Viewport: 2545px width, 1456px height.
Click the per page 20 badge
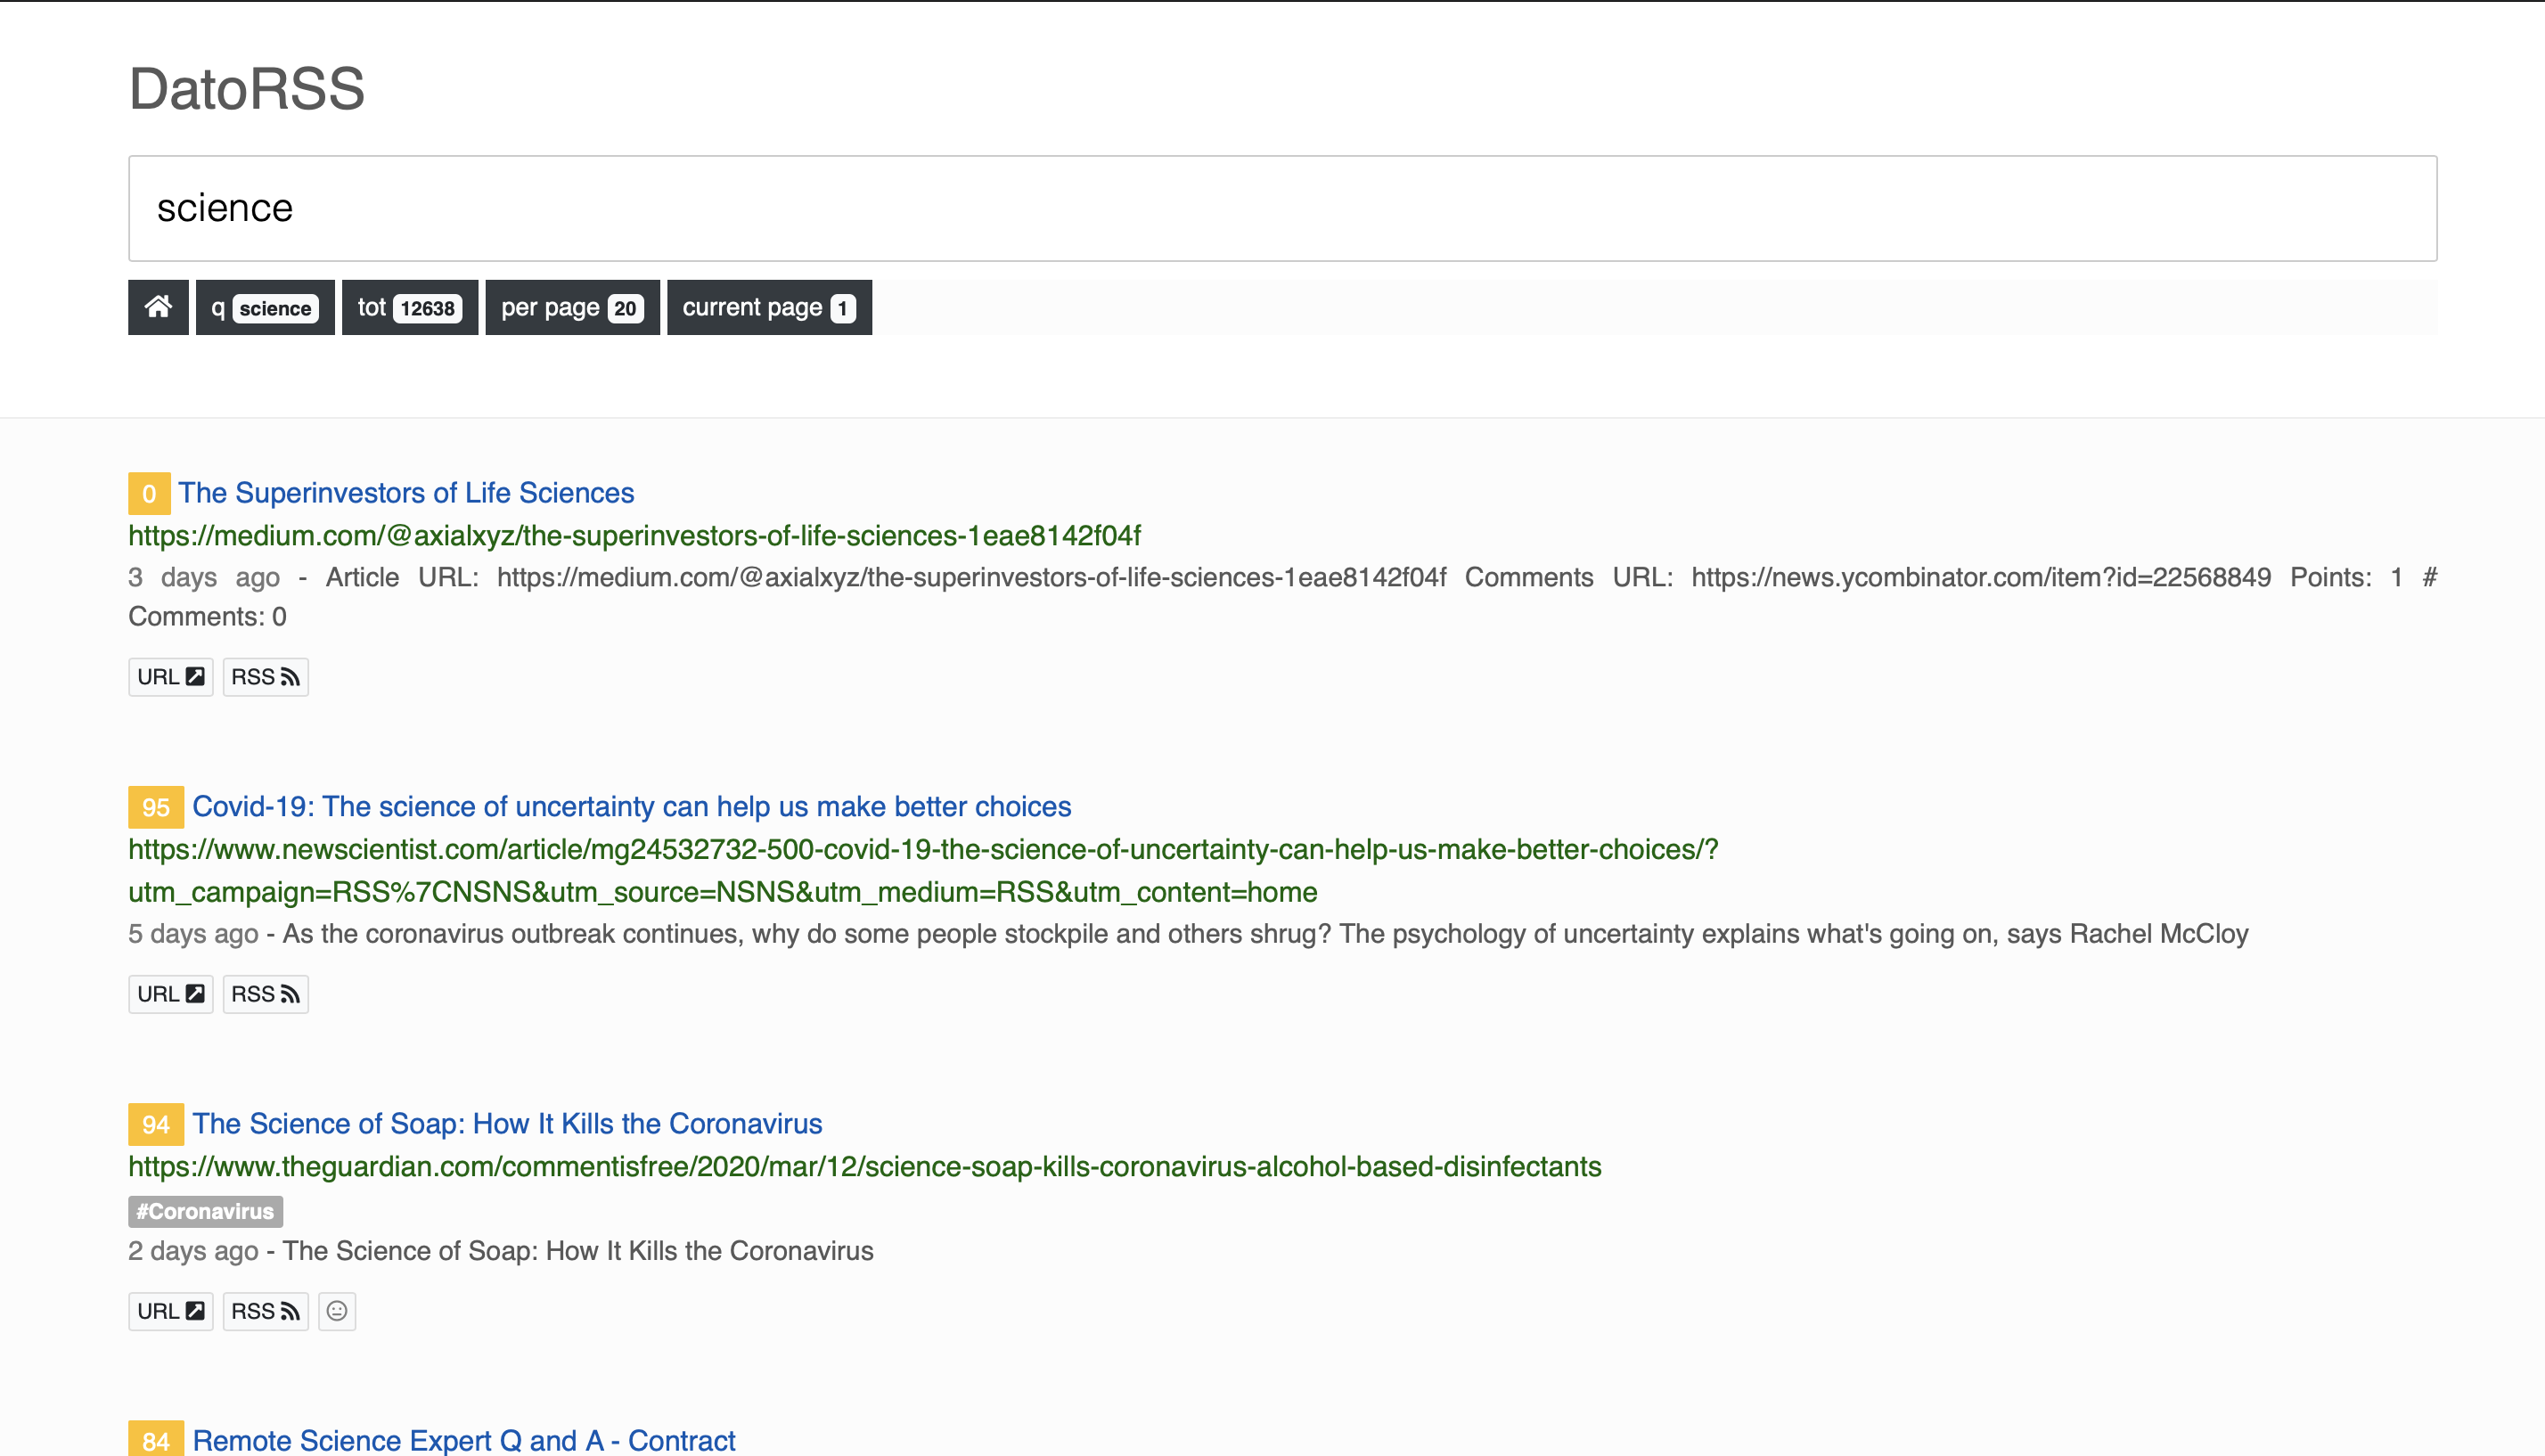coord(572,307)
